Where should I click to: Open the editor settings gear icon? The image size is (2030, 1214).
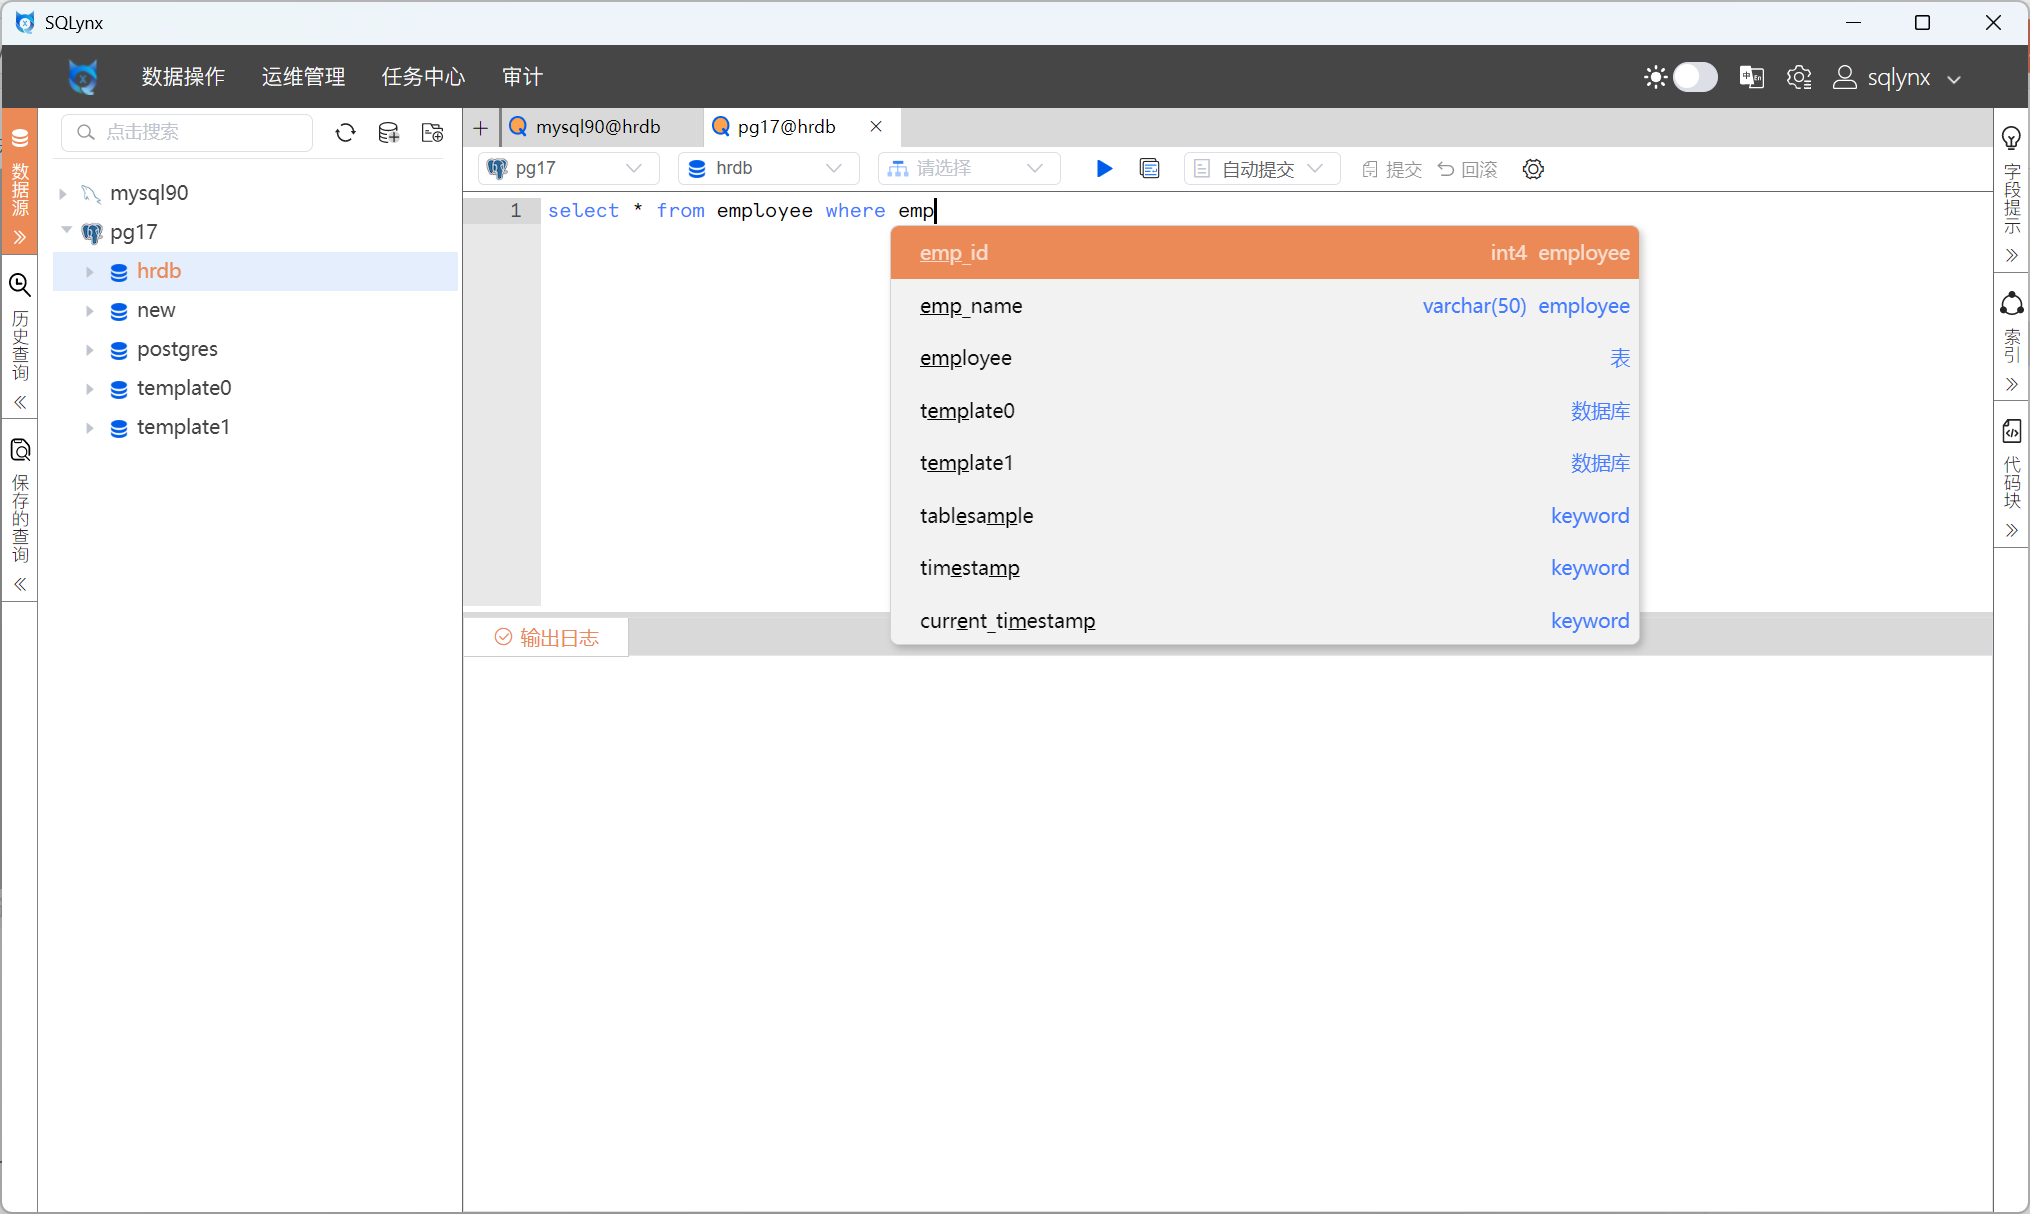[1533, 169]
